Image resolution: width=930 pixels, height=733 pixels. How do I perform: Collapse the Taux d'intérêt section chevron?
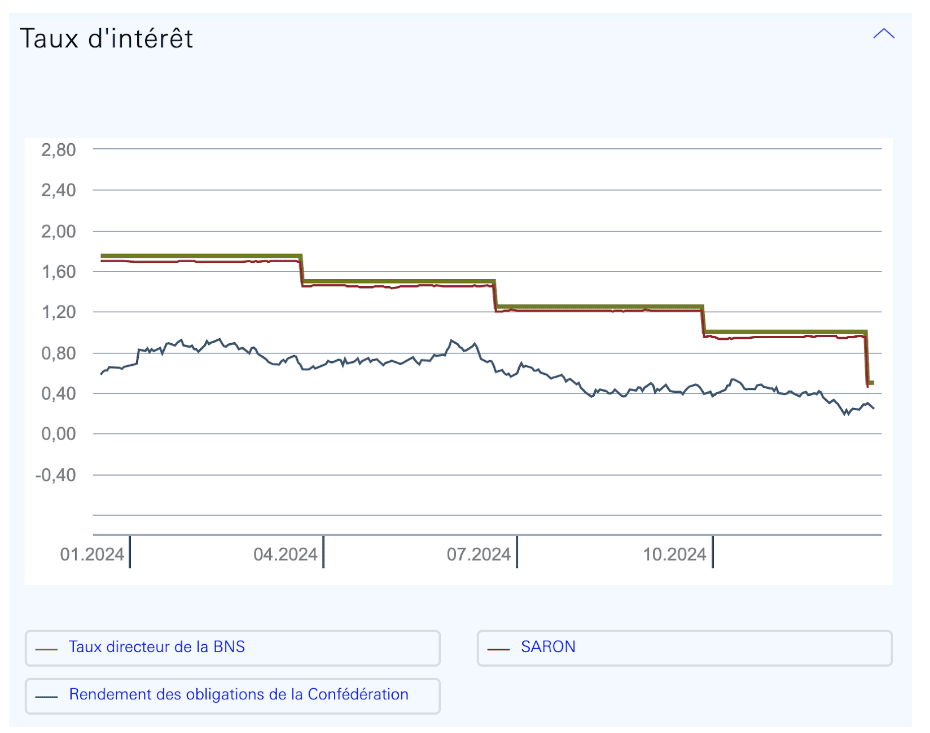pyautogui.click(x=883, y=34)
